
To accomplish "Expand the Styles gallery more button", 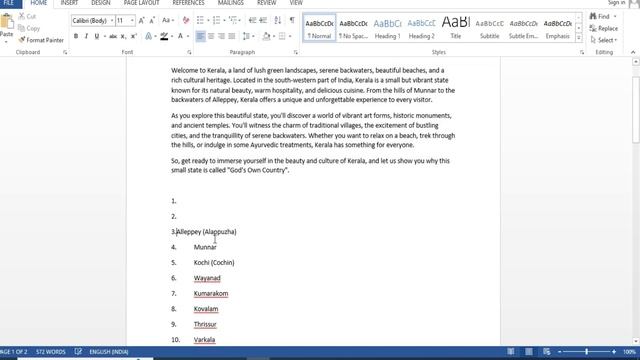I will [x=578, y=38].
